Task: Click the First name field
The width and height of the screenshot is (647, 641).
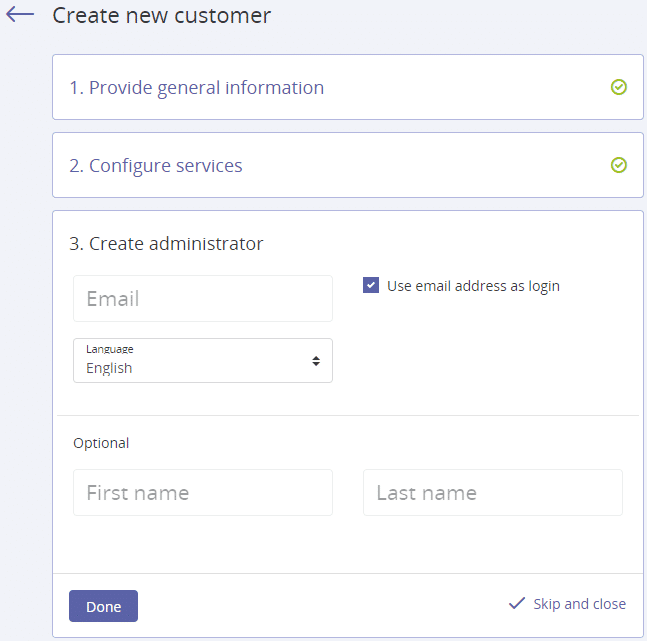Action: tap(203, 492)
